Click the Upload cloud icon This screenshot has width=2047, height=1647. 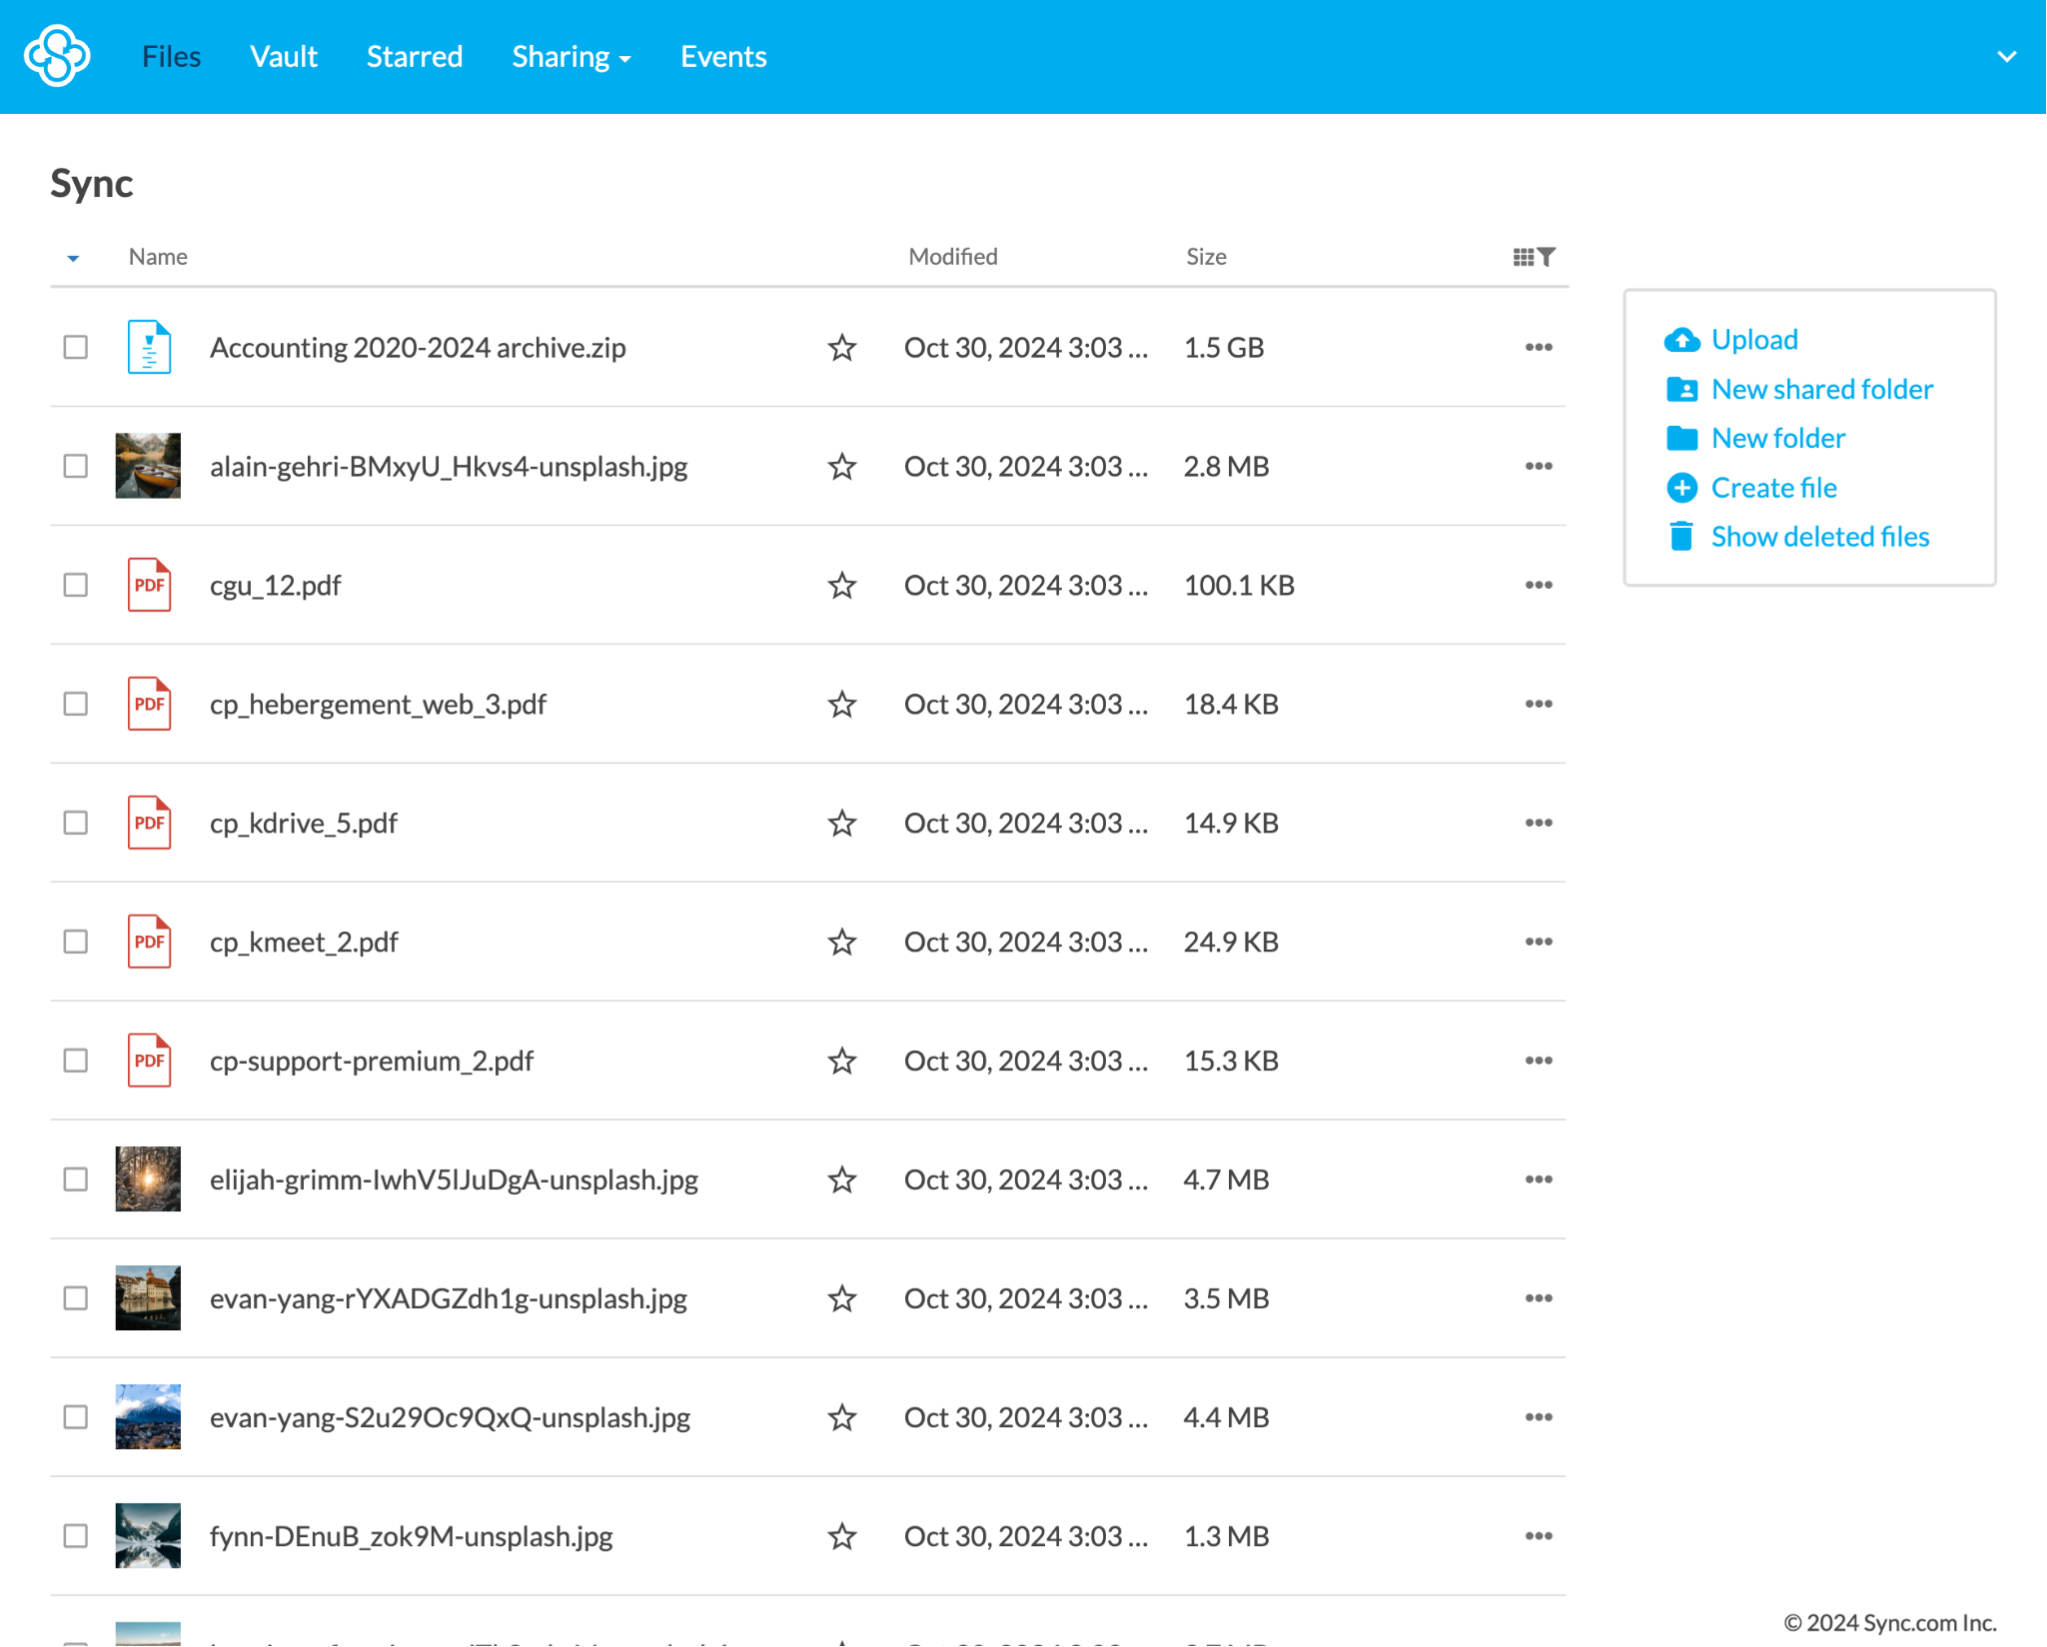pyautogui.click(x=1682, y=340)
